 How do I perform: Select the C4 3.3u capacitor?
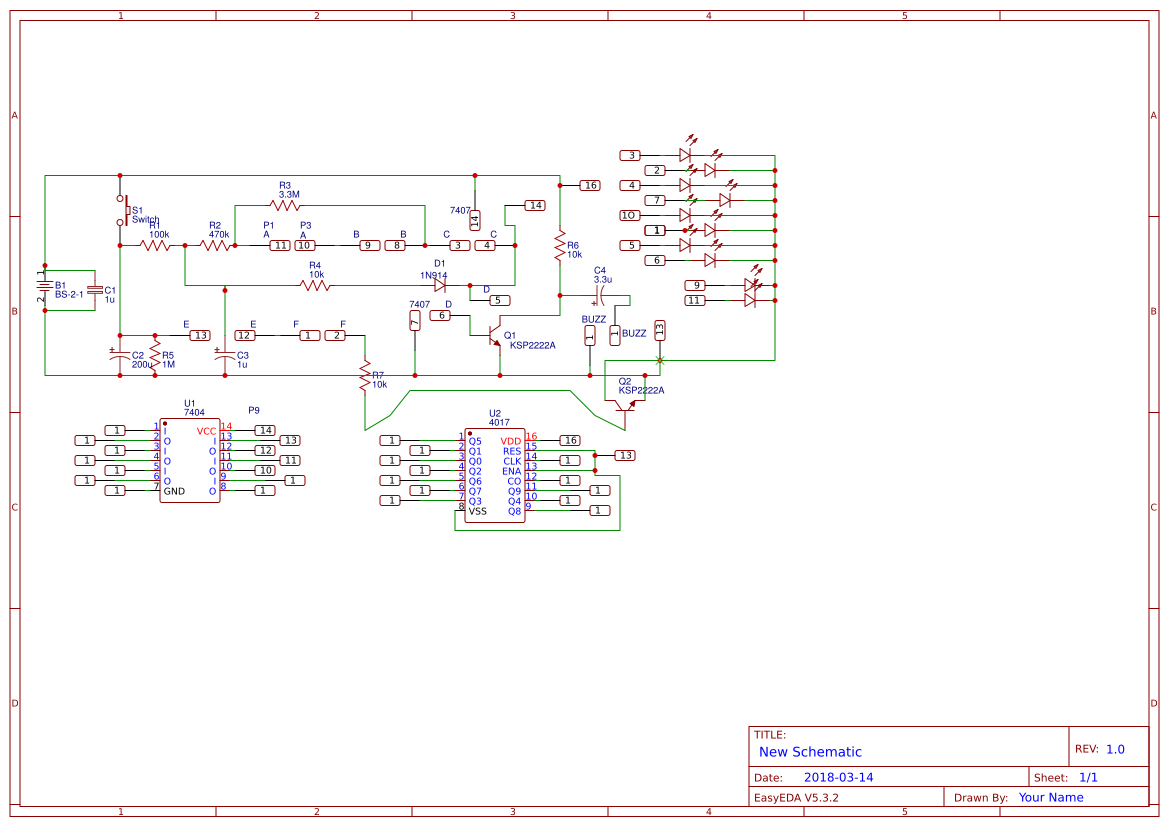[x=600, y=296]
